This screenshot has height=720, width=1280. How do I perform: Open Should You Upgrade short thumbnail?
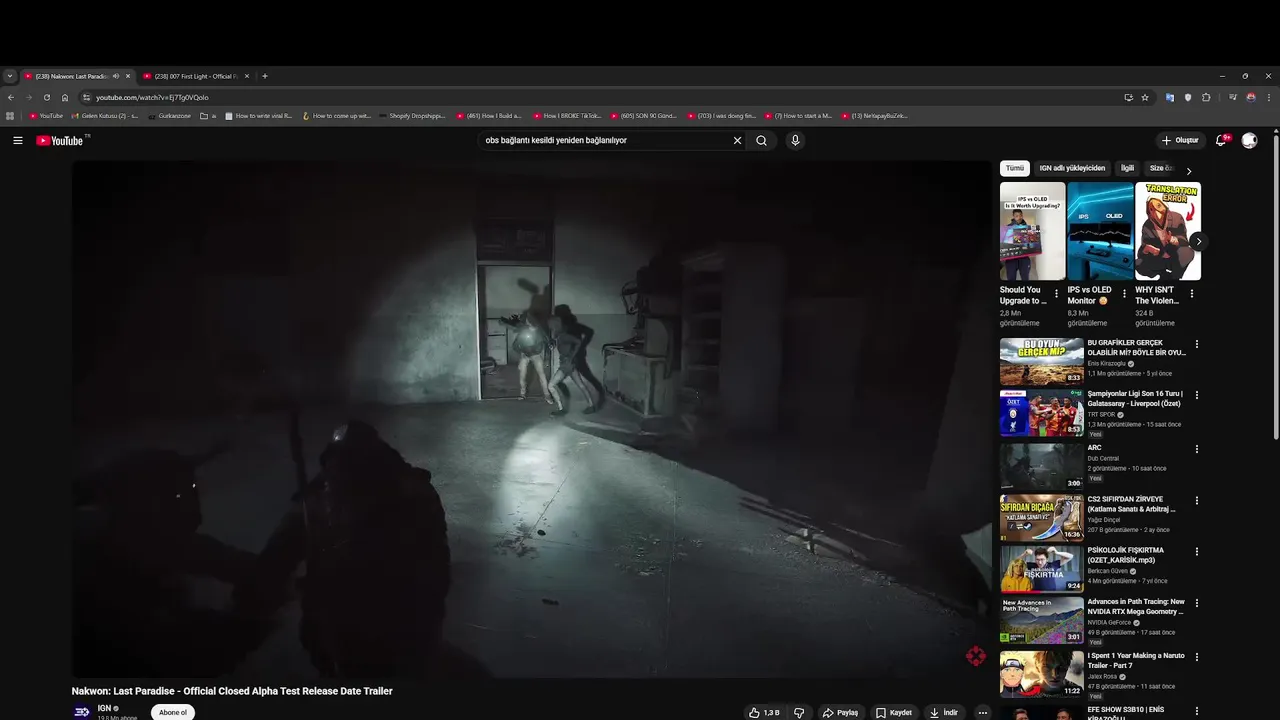(1032, 231)
